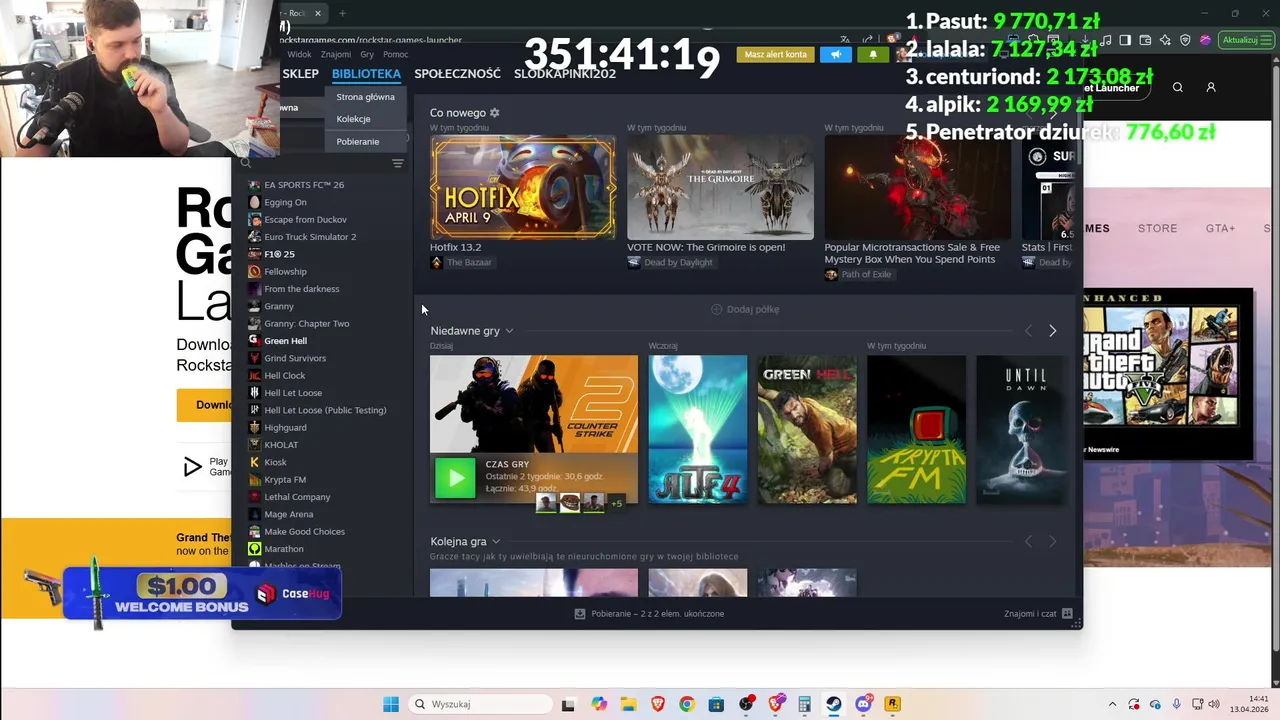Open Path of Exile microtransactions news thumbnail
This screenshot has height=720, width=1280.
click(x=917, y=187)
